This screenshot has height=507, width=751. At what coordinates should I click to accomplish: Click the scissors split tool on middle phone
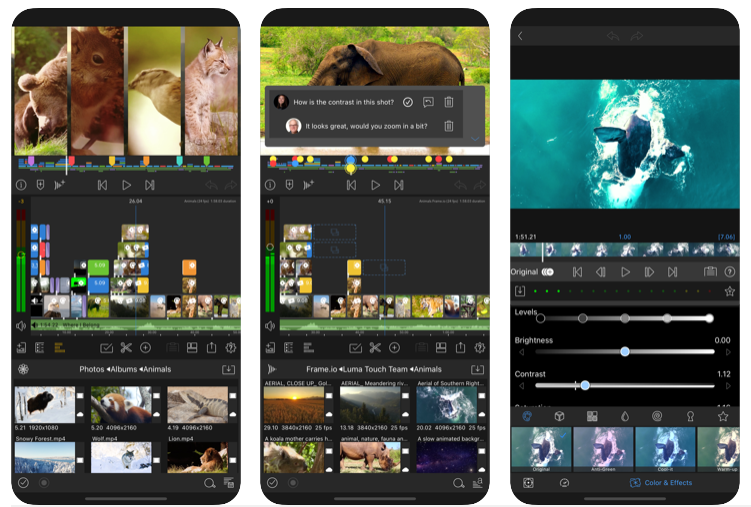tap(375, 348)
